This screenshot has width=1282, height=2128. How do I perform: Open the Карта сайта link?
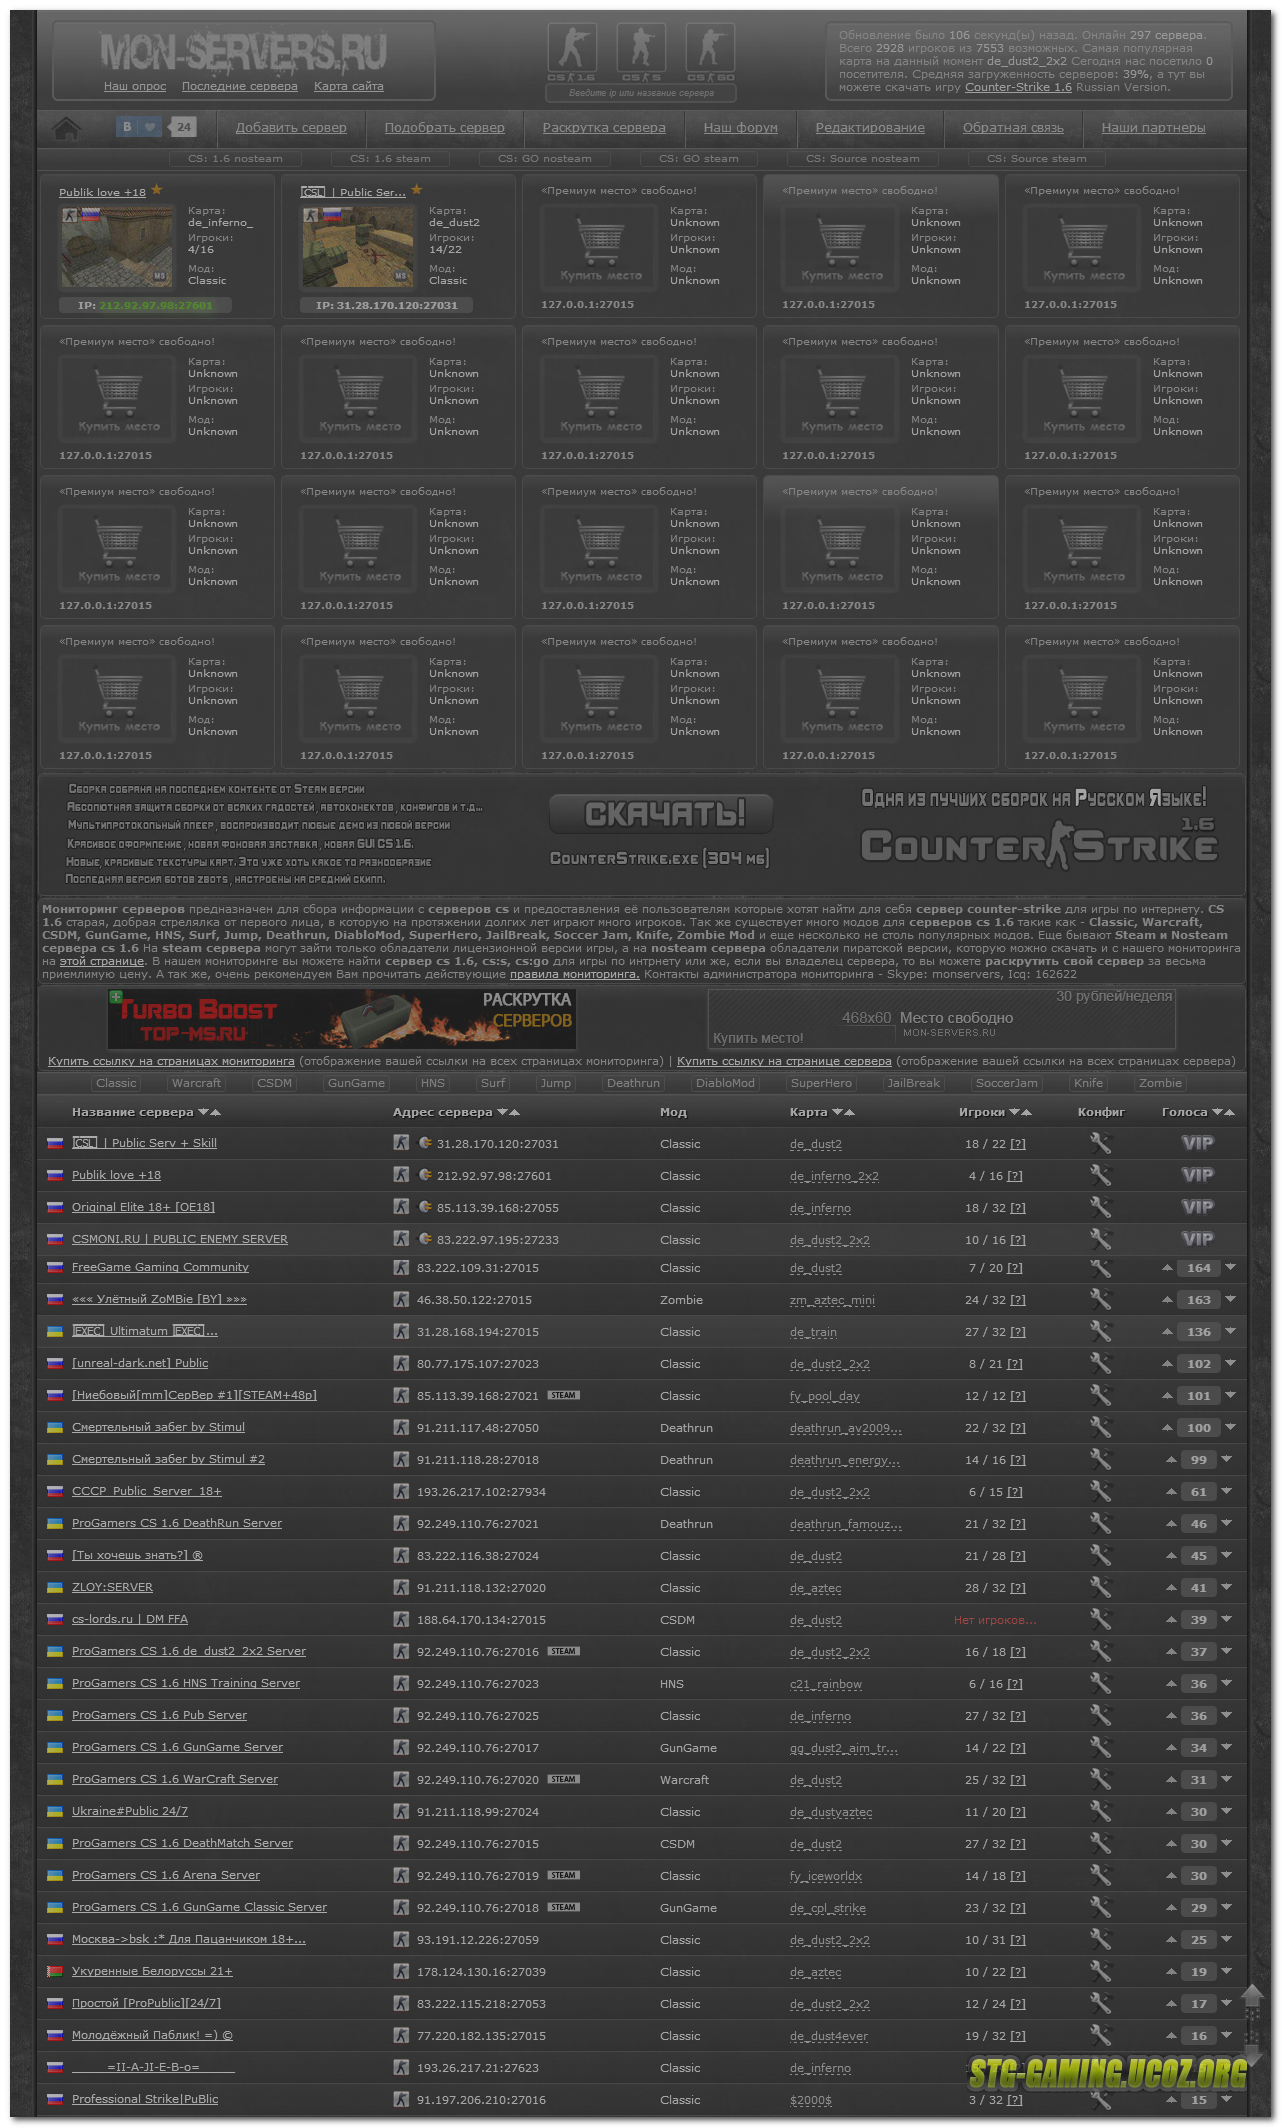349,86
